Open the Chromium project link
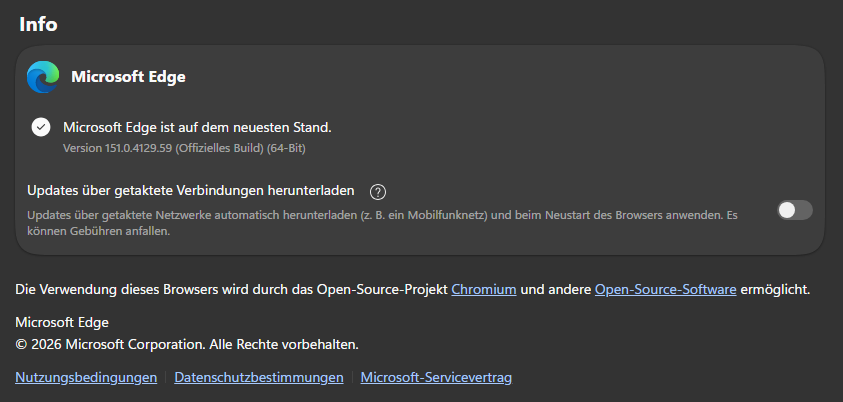 pos(484,290)
